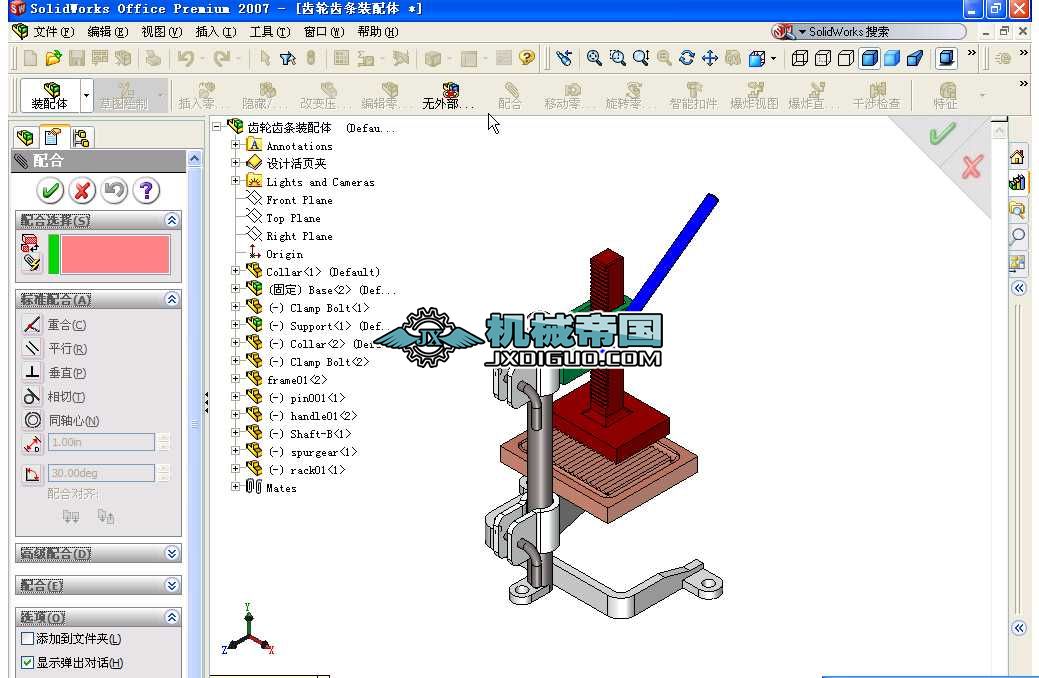Select Top Plane in the tree
The width and height of the screenshot is (1039, 678).
pos(293,218)
